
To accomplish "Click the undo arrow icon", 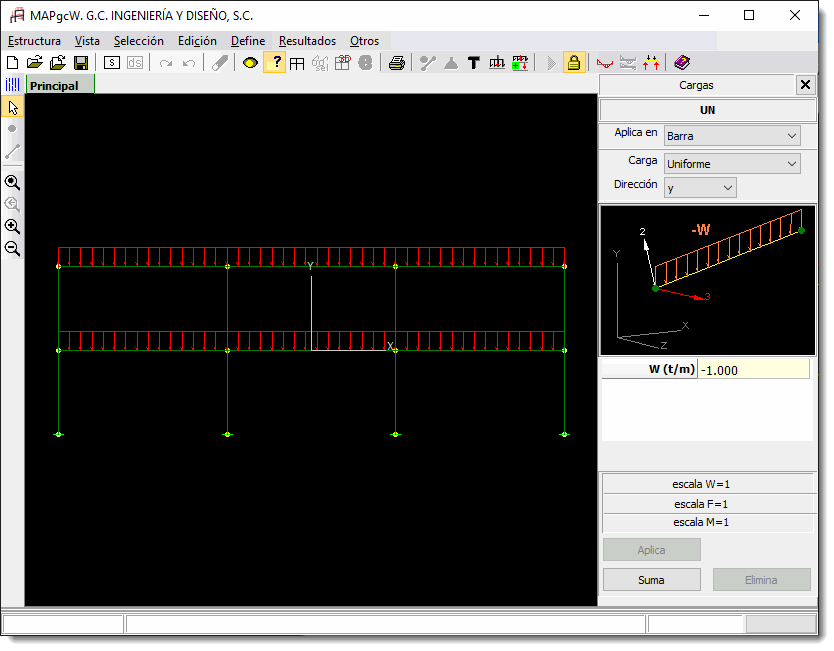I will click(x=189, y=63).
